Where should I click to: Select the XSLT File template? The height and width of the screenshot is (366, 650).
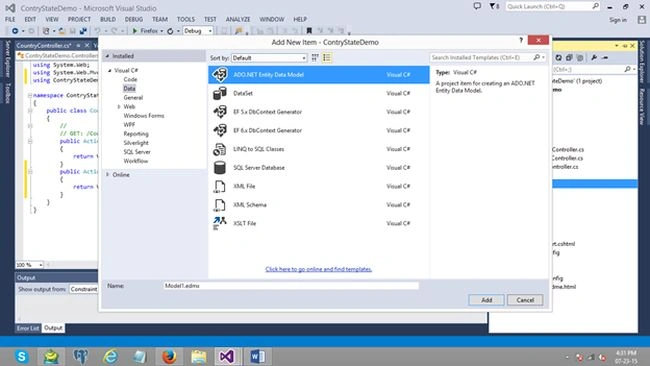318,223
